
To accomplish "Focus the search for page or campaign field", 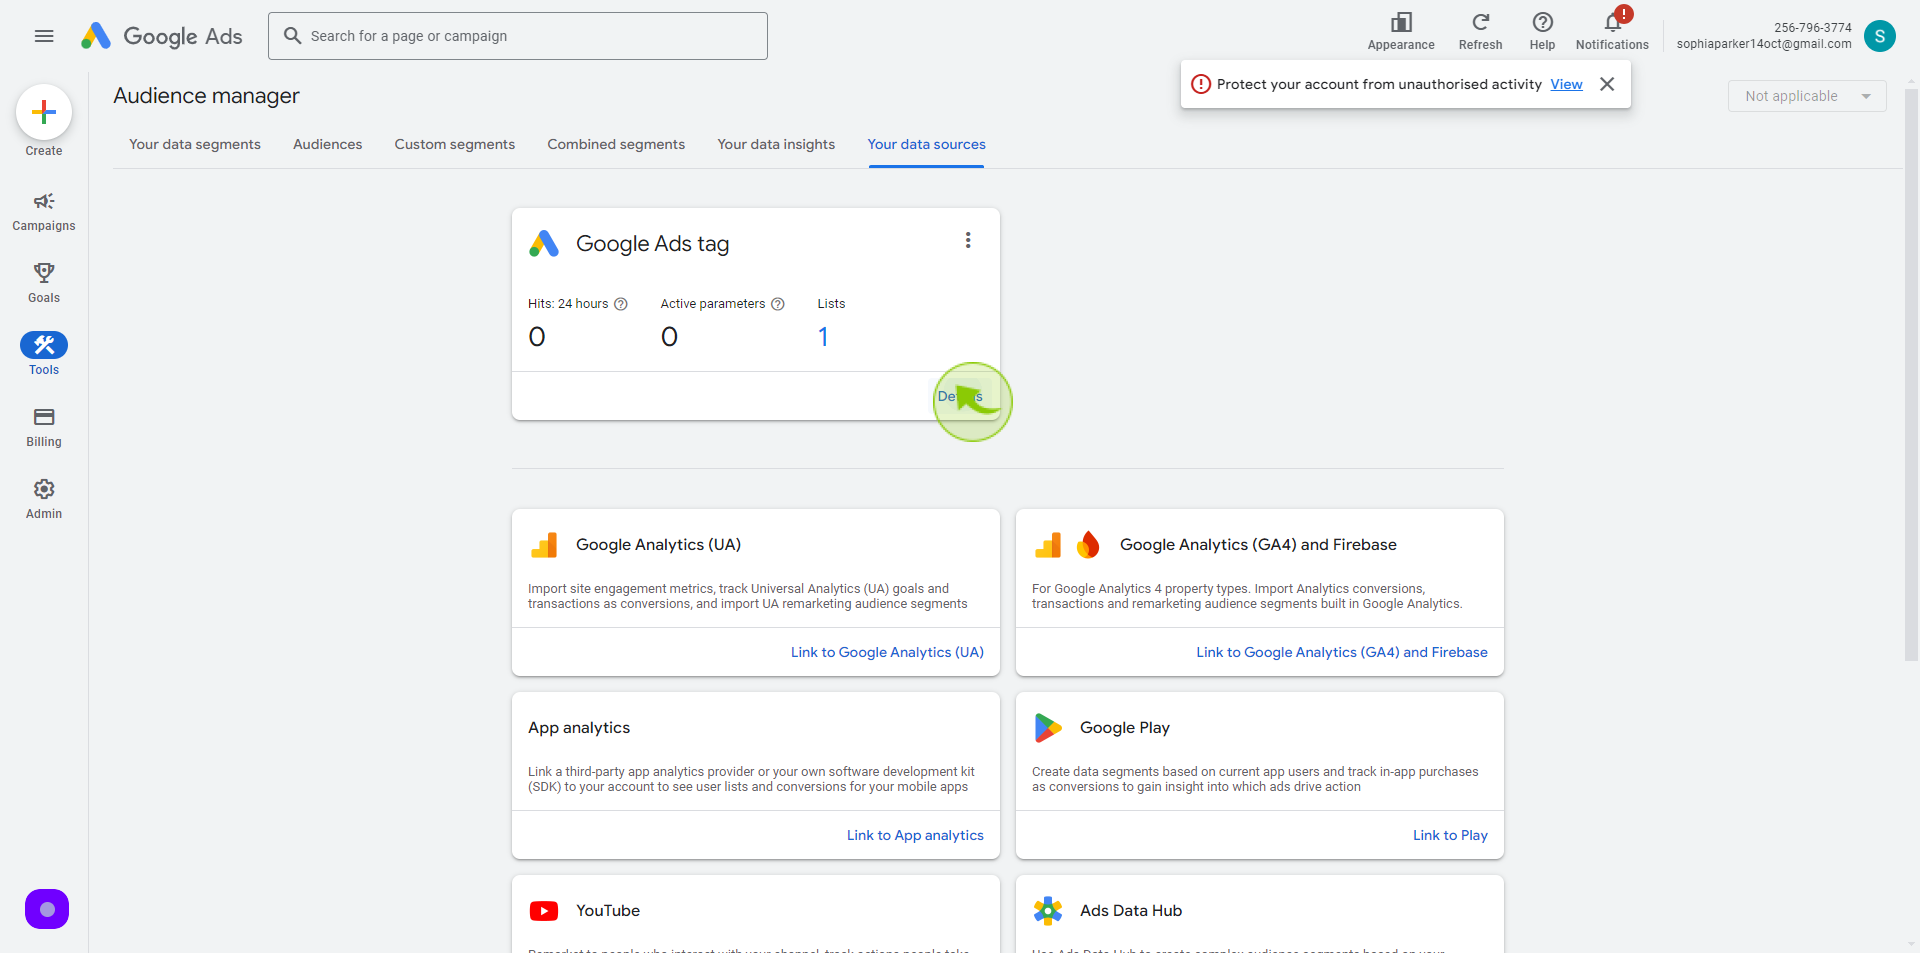I will (518, 36).
